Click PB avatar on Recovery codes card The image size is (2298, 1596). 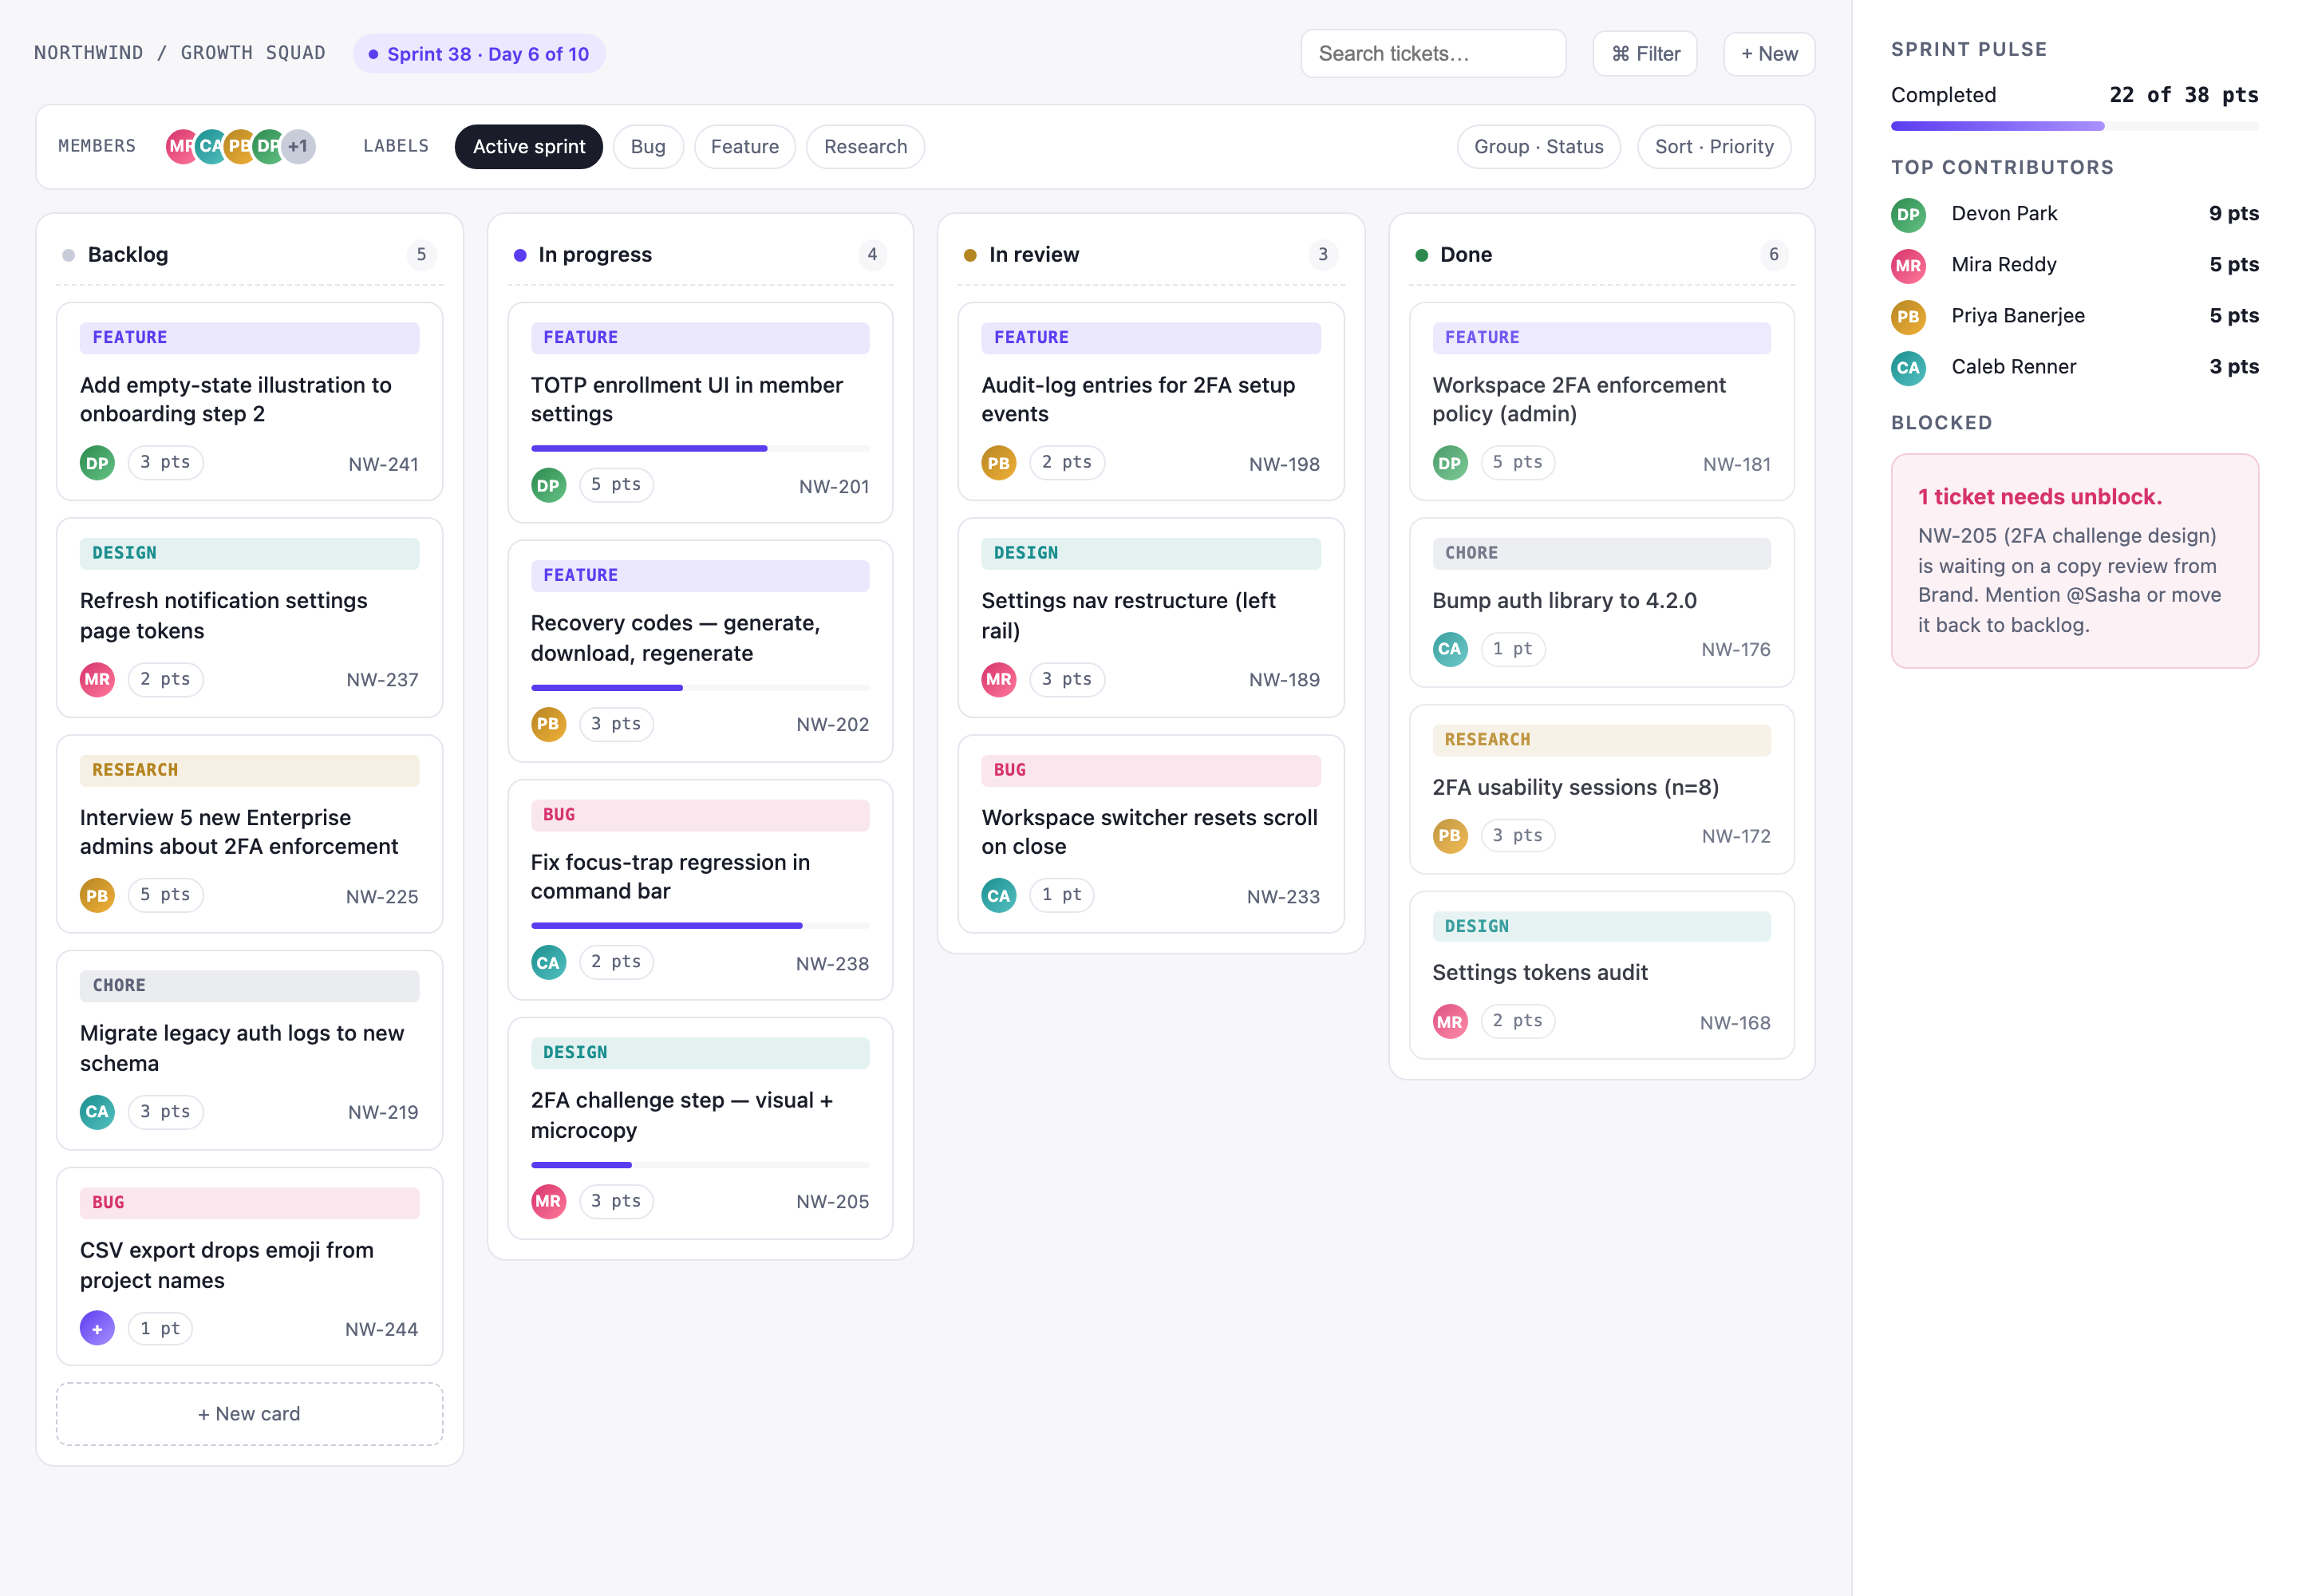[548, 725]
